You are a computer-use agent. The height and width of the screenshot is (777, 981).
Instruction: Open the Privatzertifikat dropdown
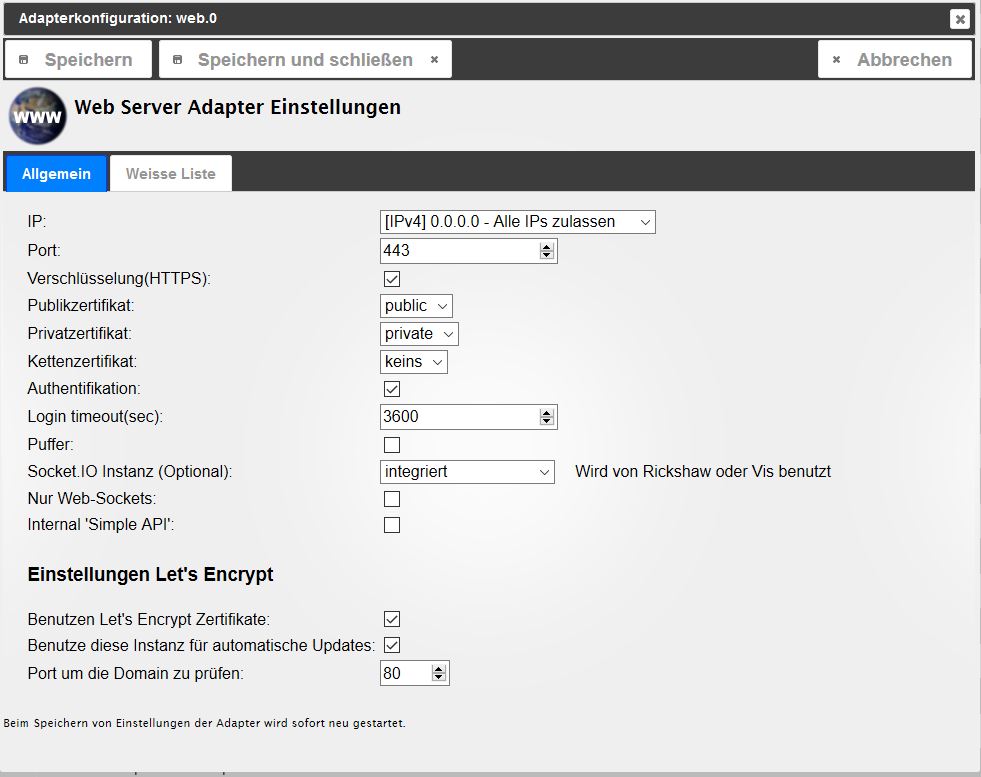pos(419,333)
